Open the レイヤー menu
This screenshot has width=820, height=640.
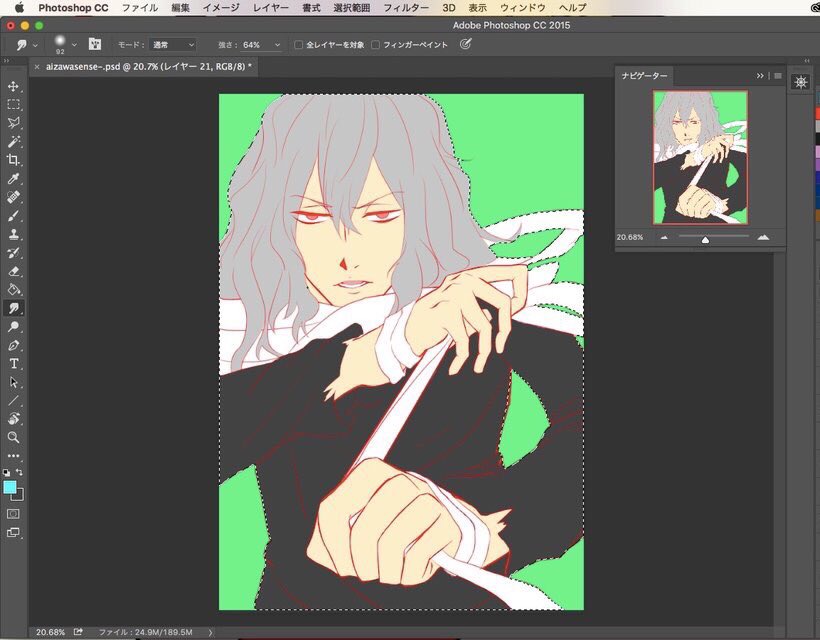(x=271, y=7)
